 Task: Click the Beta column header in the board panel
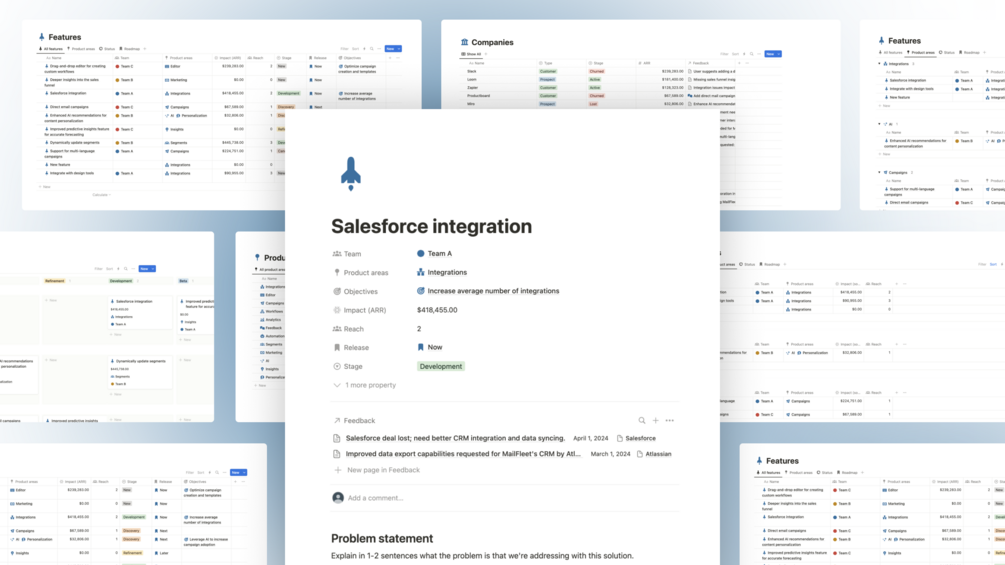point(183,281)
